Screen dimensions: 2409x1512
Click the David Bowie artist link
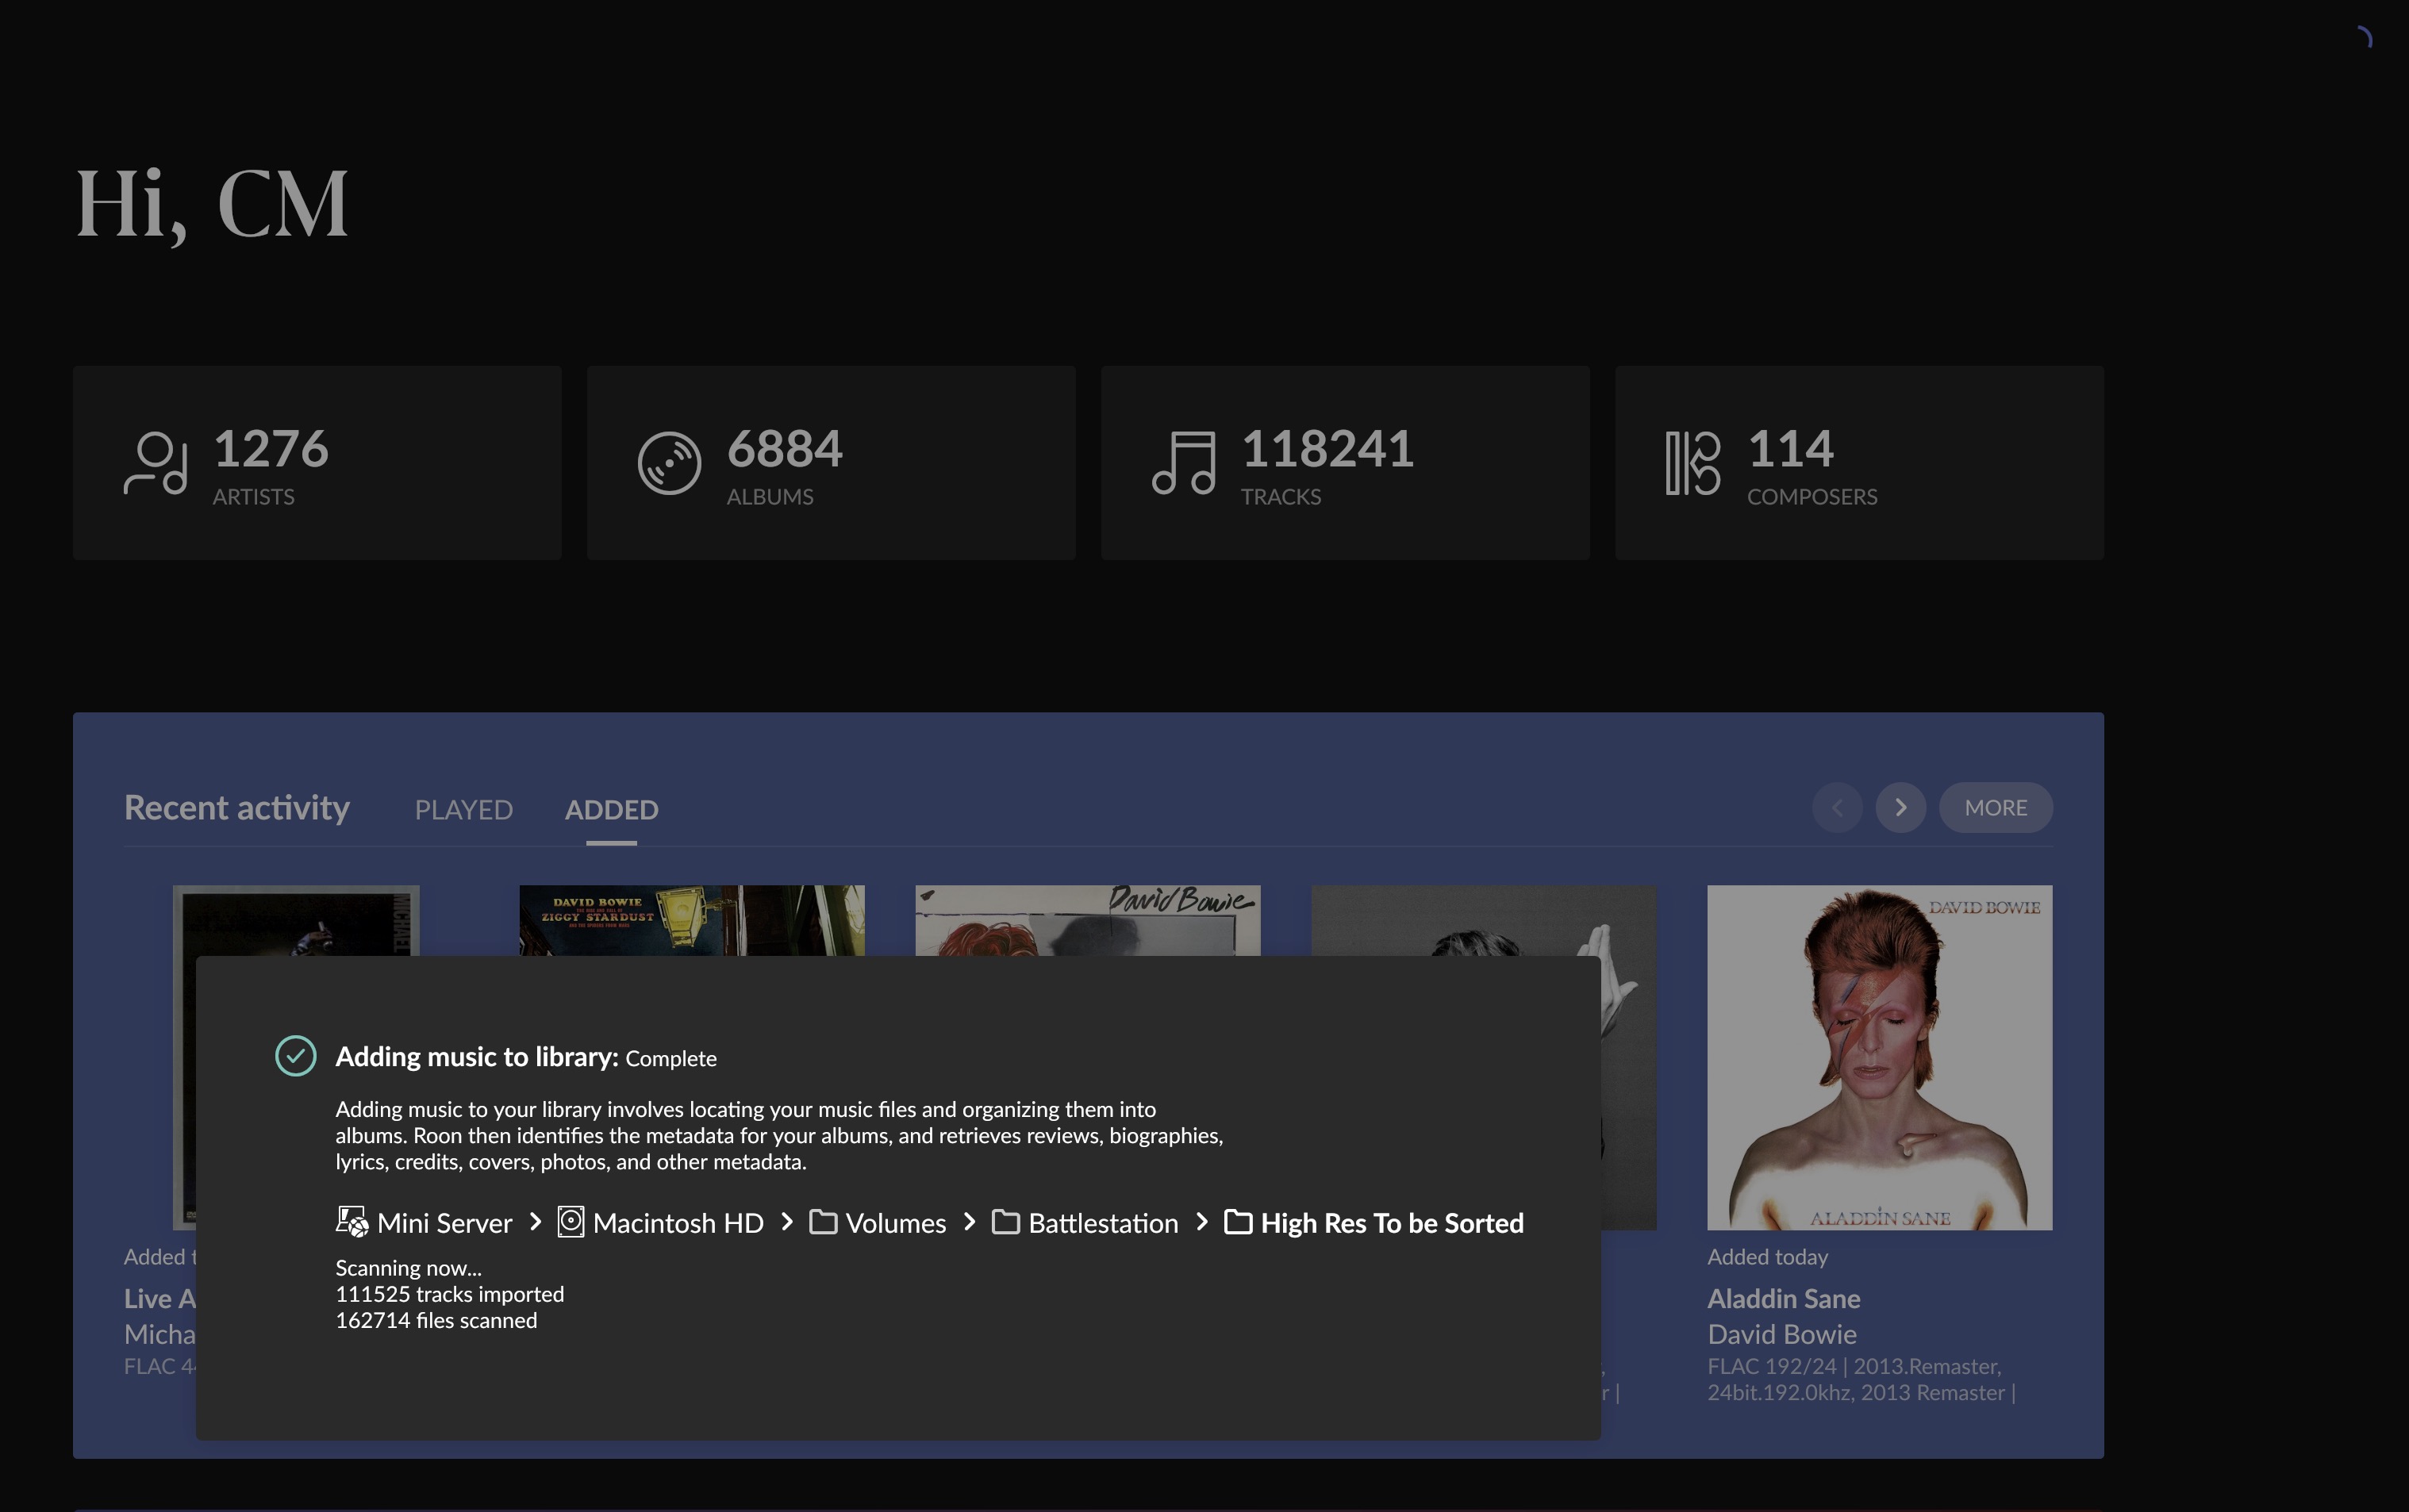click(x=1782, y=1334)
